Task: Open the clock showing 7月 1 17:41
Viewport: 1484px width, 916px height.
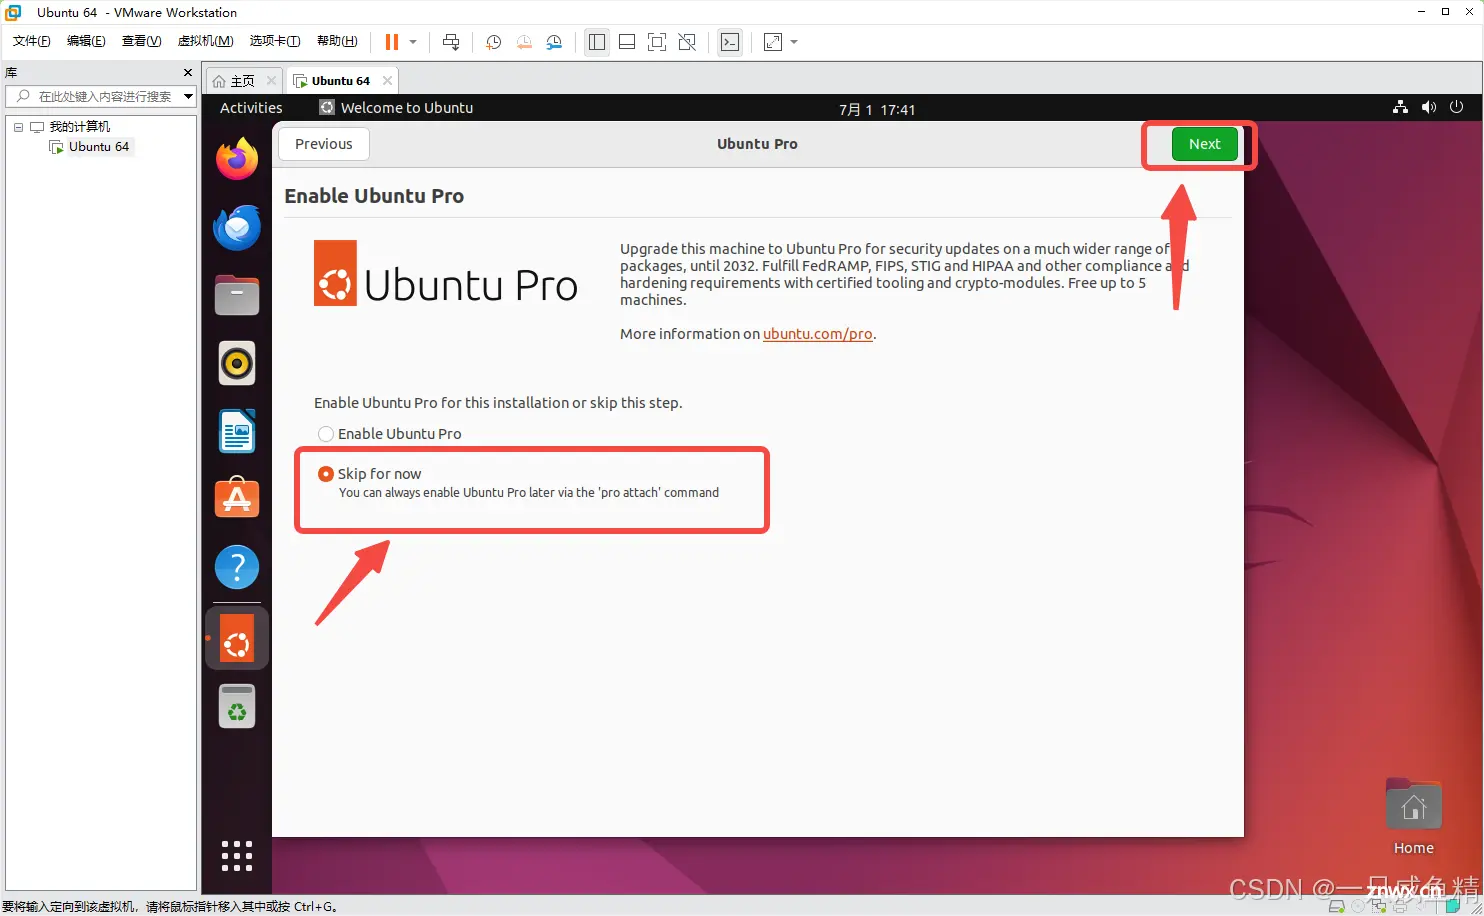Action: pyautogui.click(x=877, y=109)
